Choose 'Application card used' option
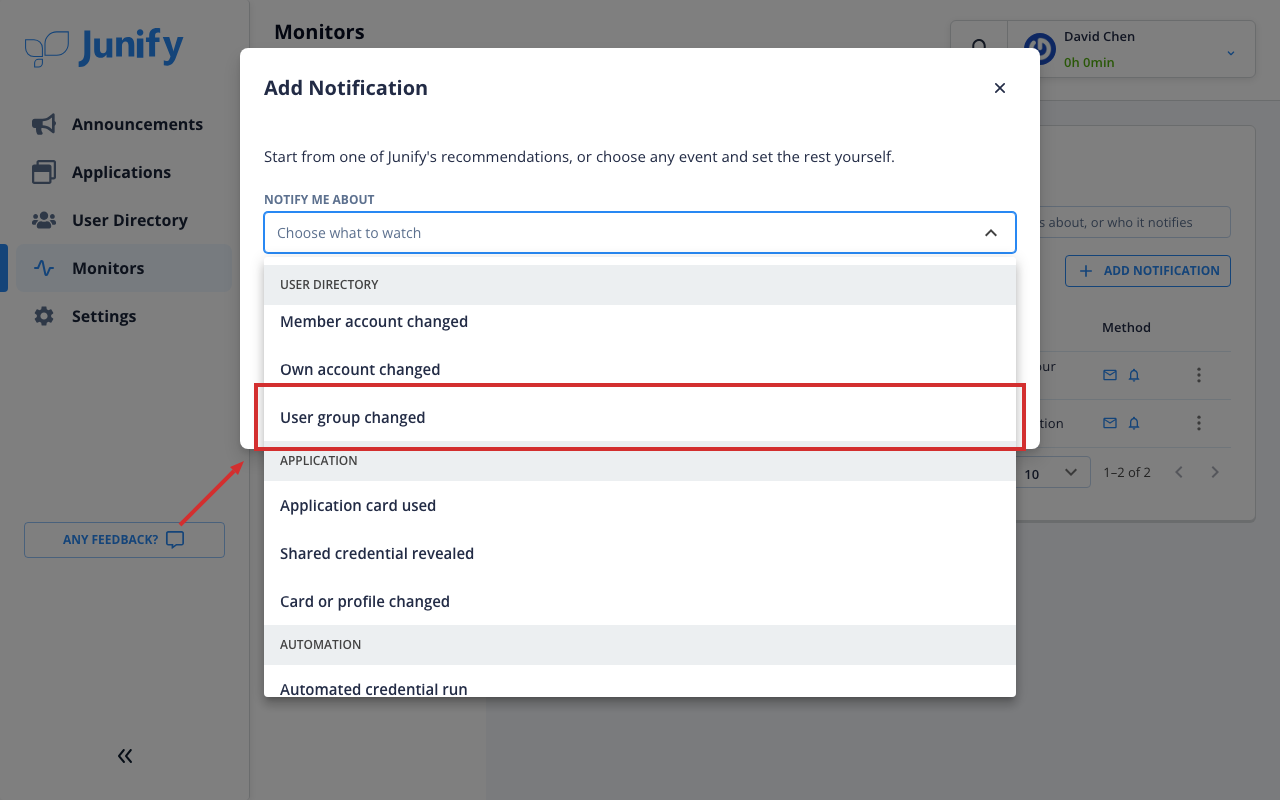The width and height of the screenshot is (1280, 800). coord(640,505)
